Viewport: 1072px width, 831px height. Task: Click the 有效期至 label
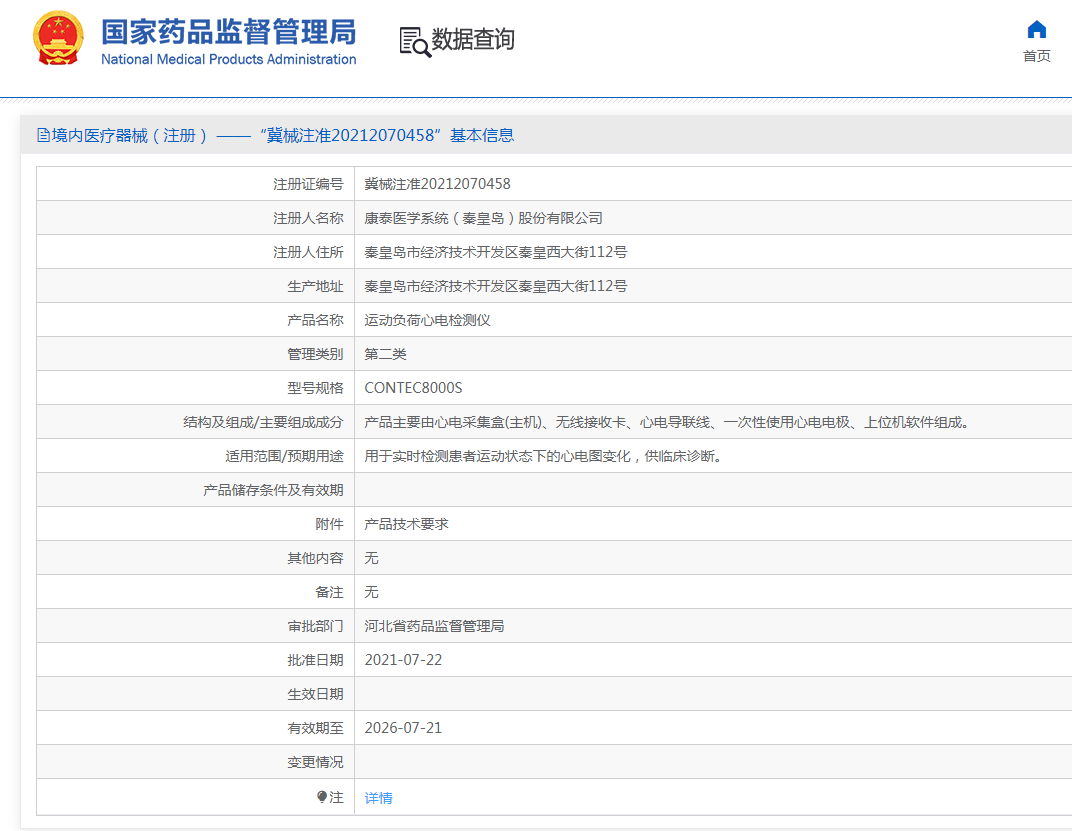click(x=314, y=728)
